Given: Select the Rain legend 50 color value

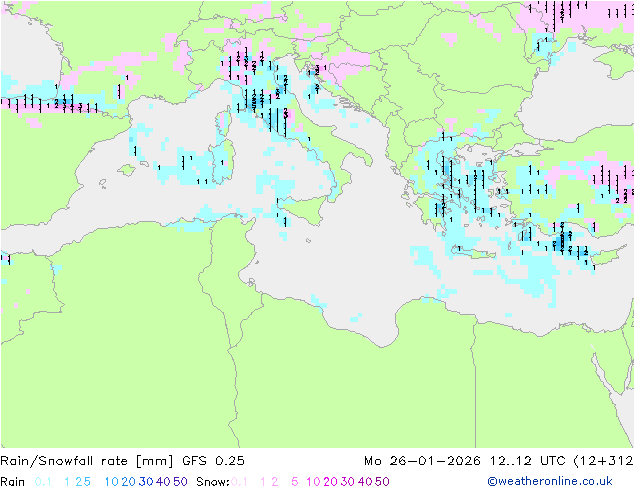Looking at the screenshot, I should click(180, 482).
